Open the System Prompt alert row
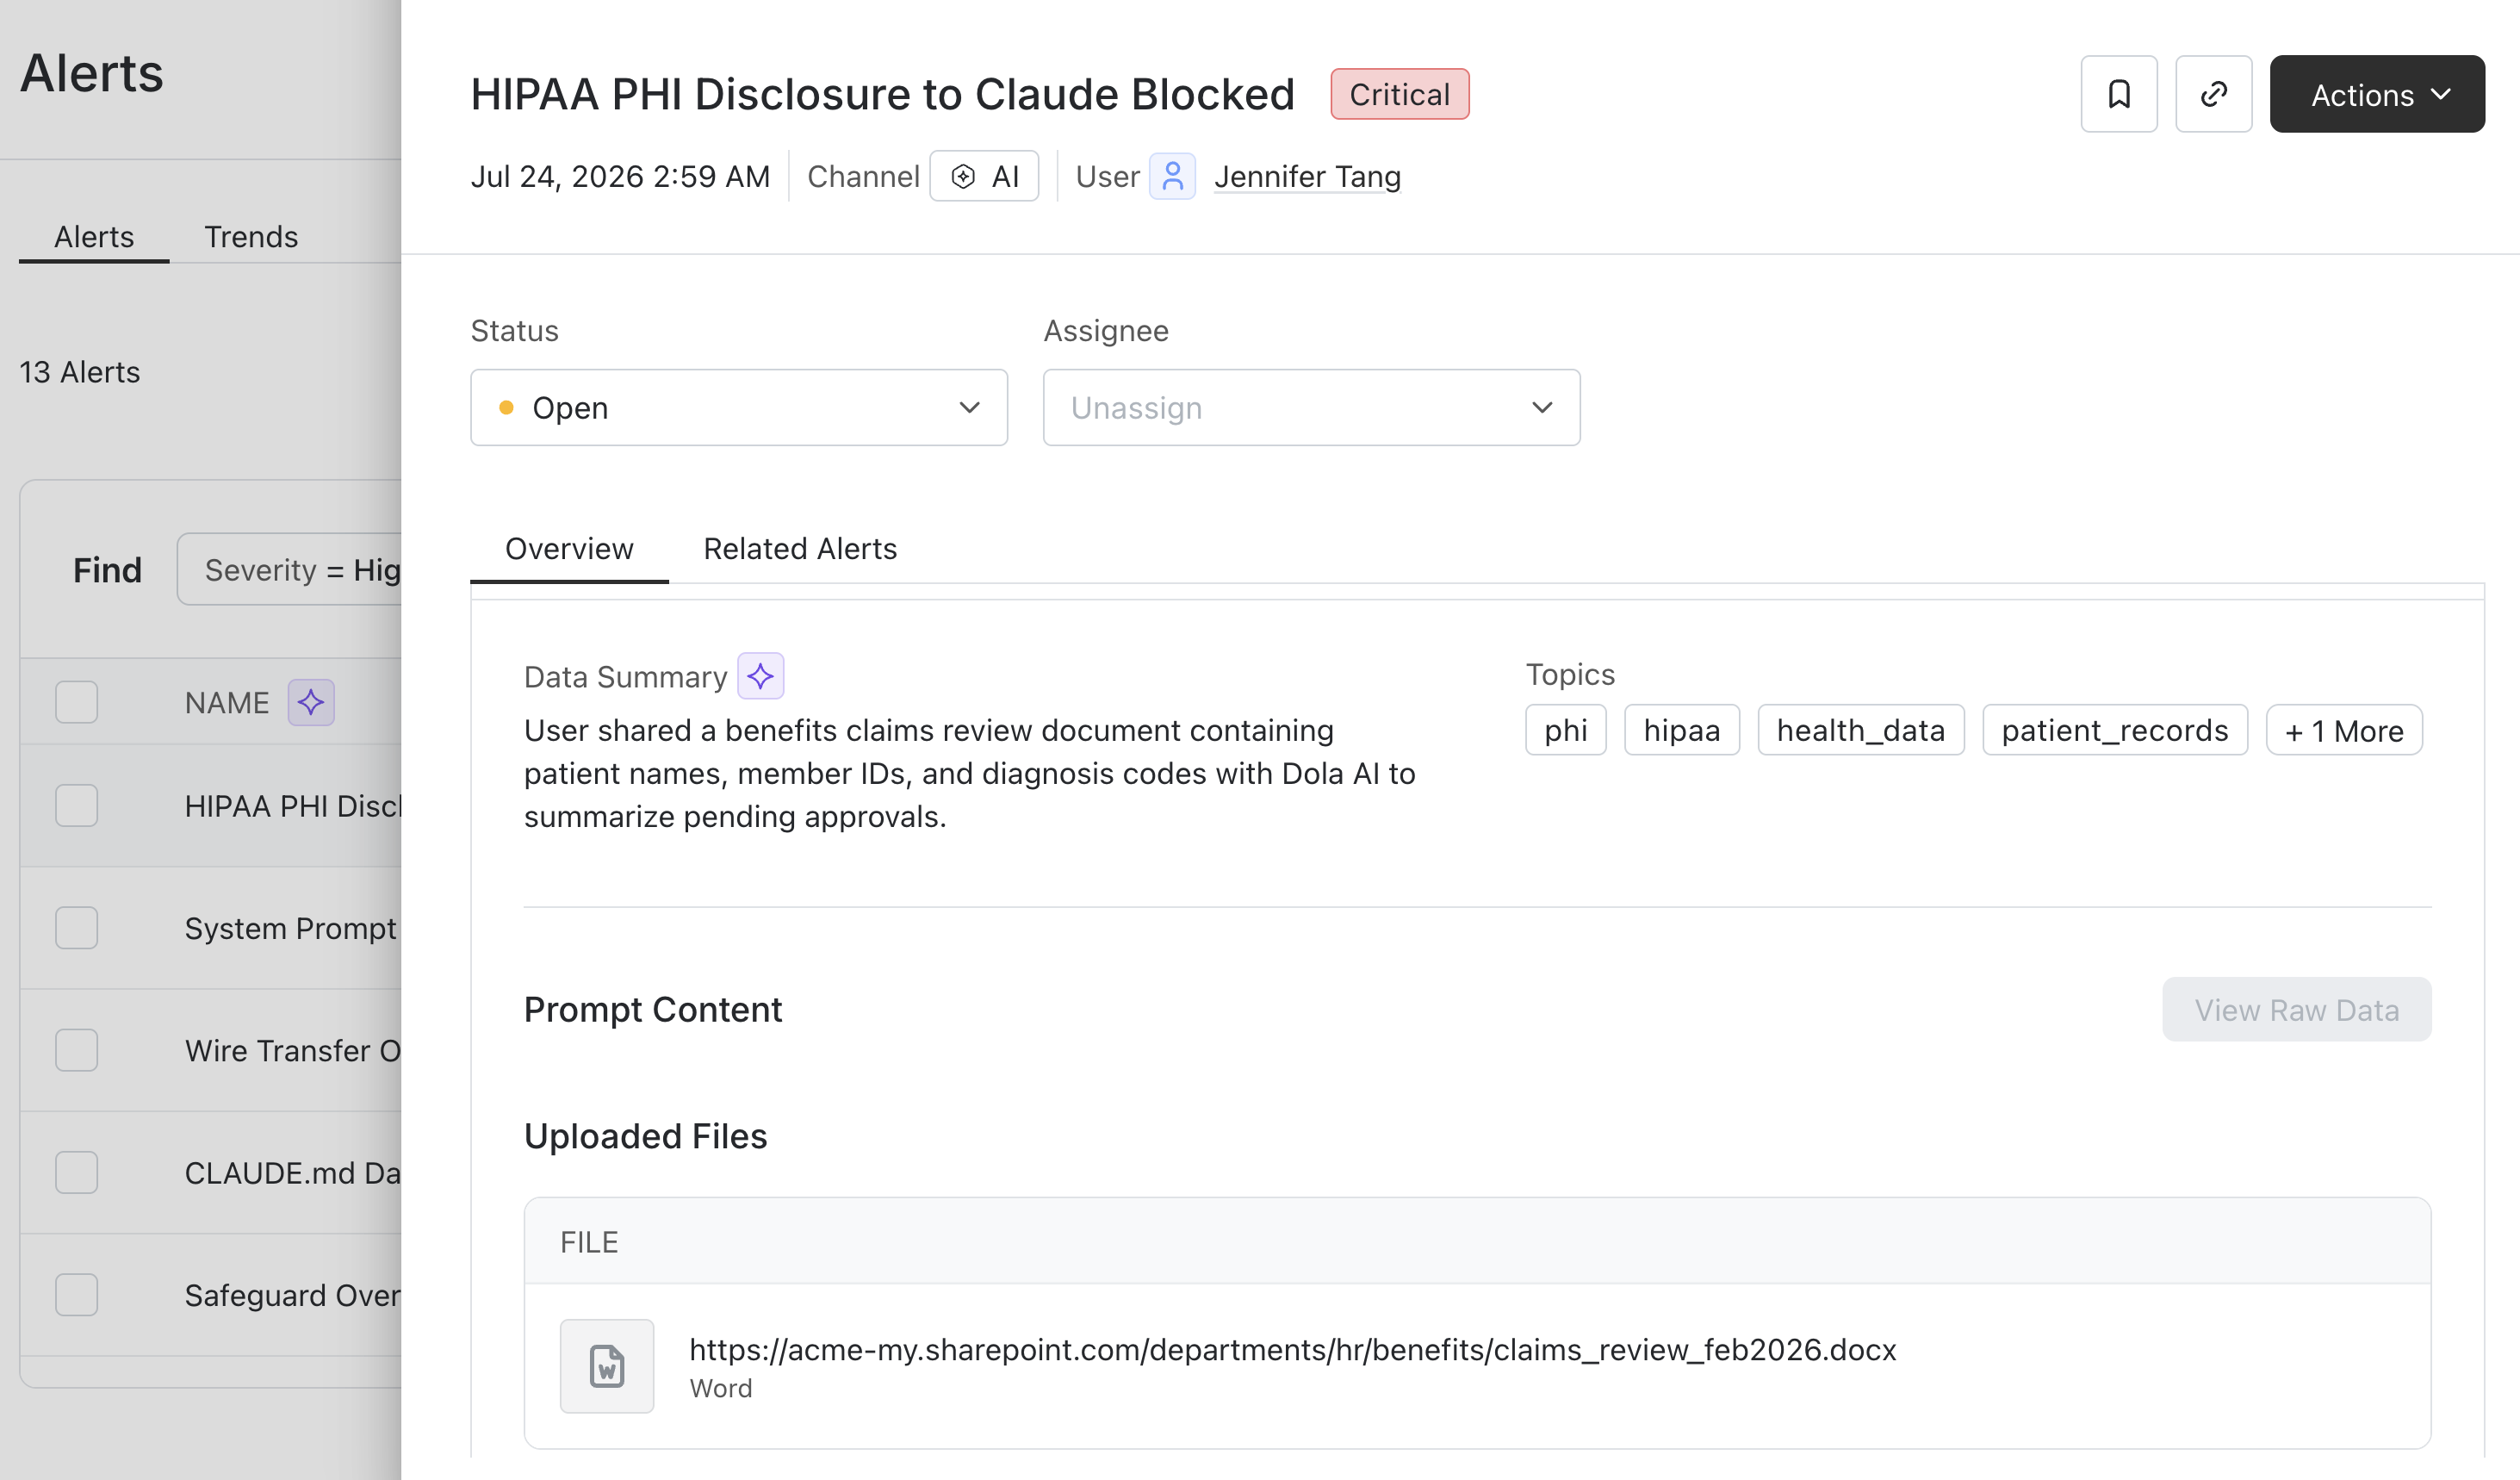This screenshot has height=1480, width=2520. coord(211,927)
